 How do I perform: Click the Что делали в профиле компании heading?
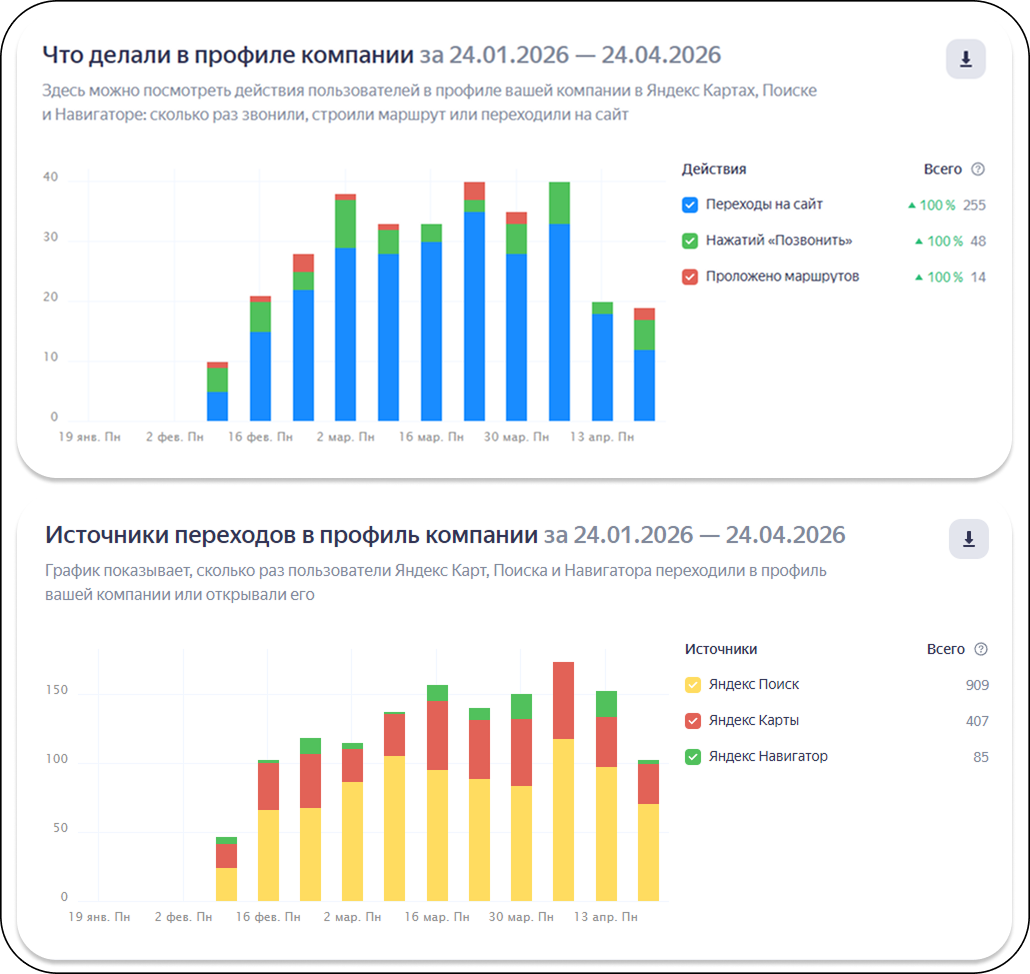click(228, 55)
